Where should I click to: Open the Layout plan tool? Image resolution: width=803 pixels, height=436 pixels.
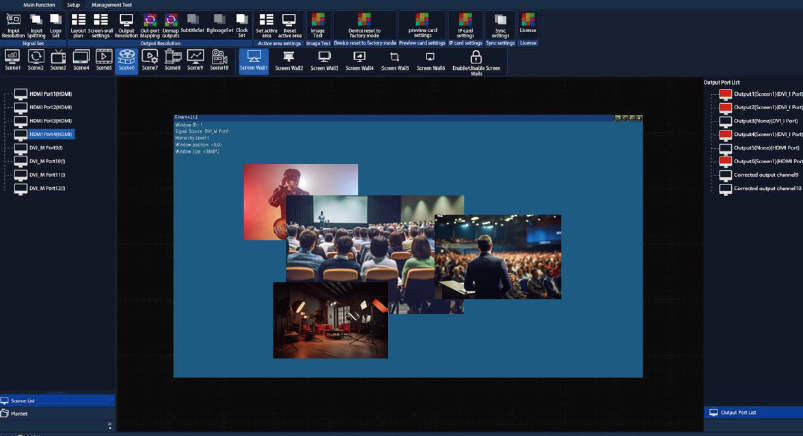point(78,23)
